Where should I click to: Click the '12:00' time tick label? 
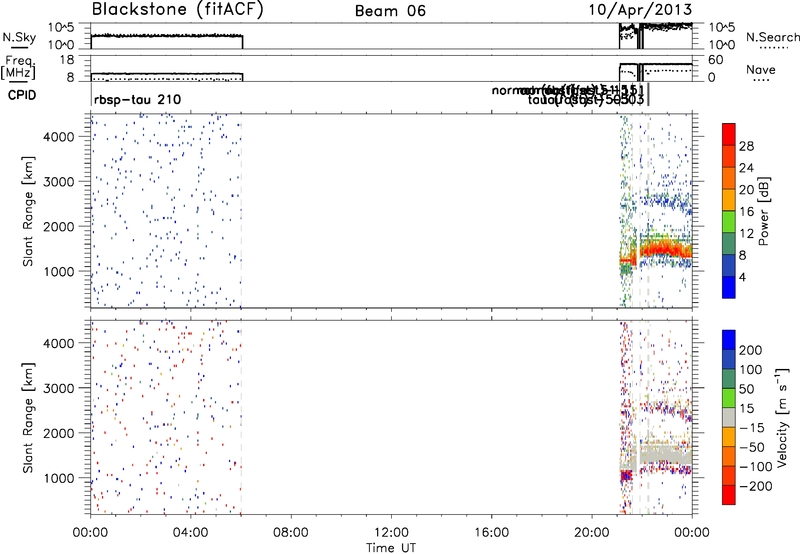coord(391,533)
